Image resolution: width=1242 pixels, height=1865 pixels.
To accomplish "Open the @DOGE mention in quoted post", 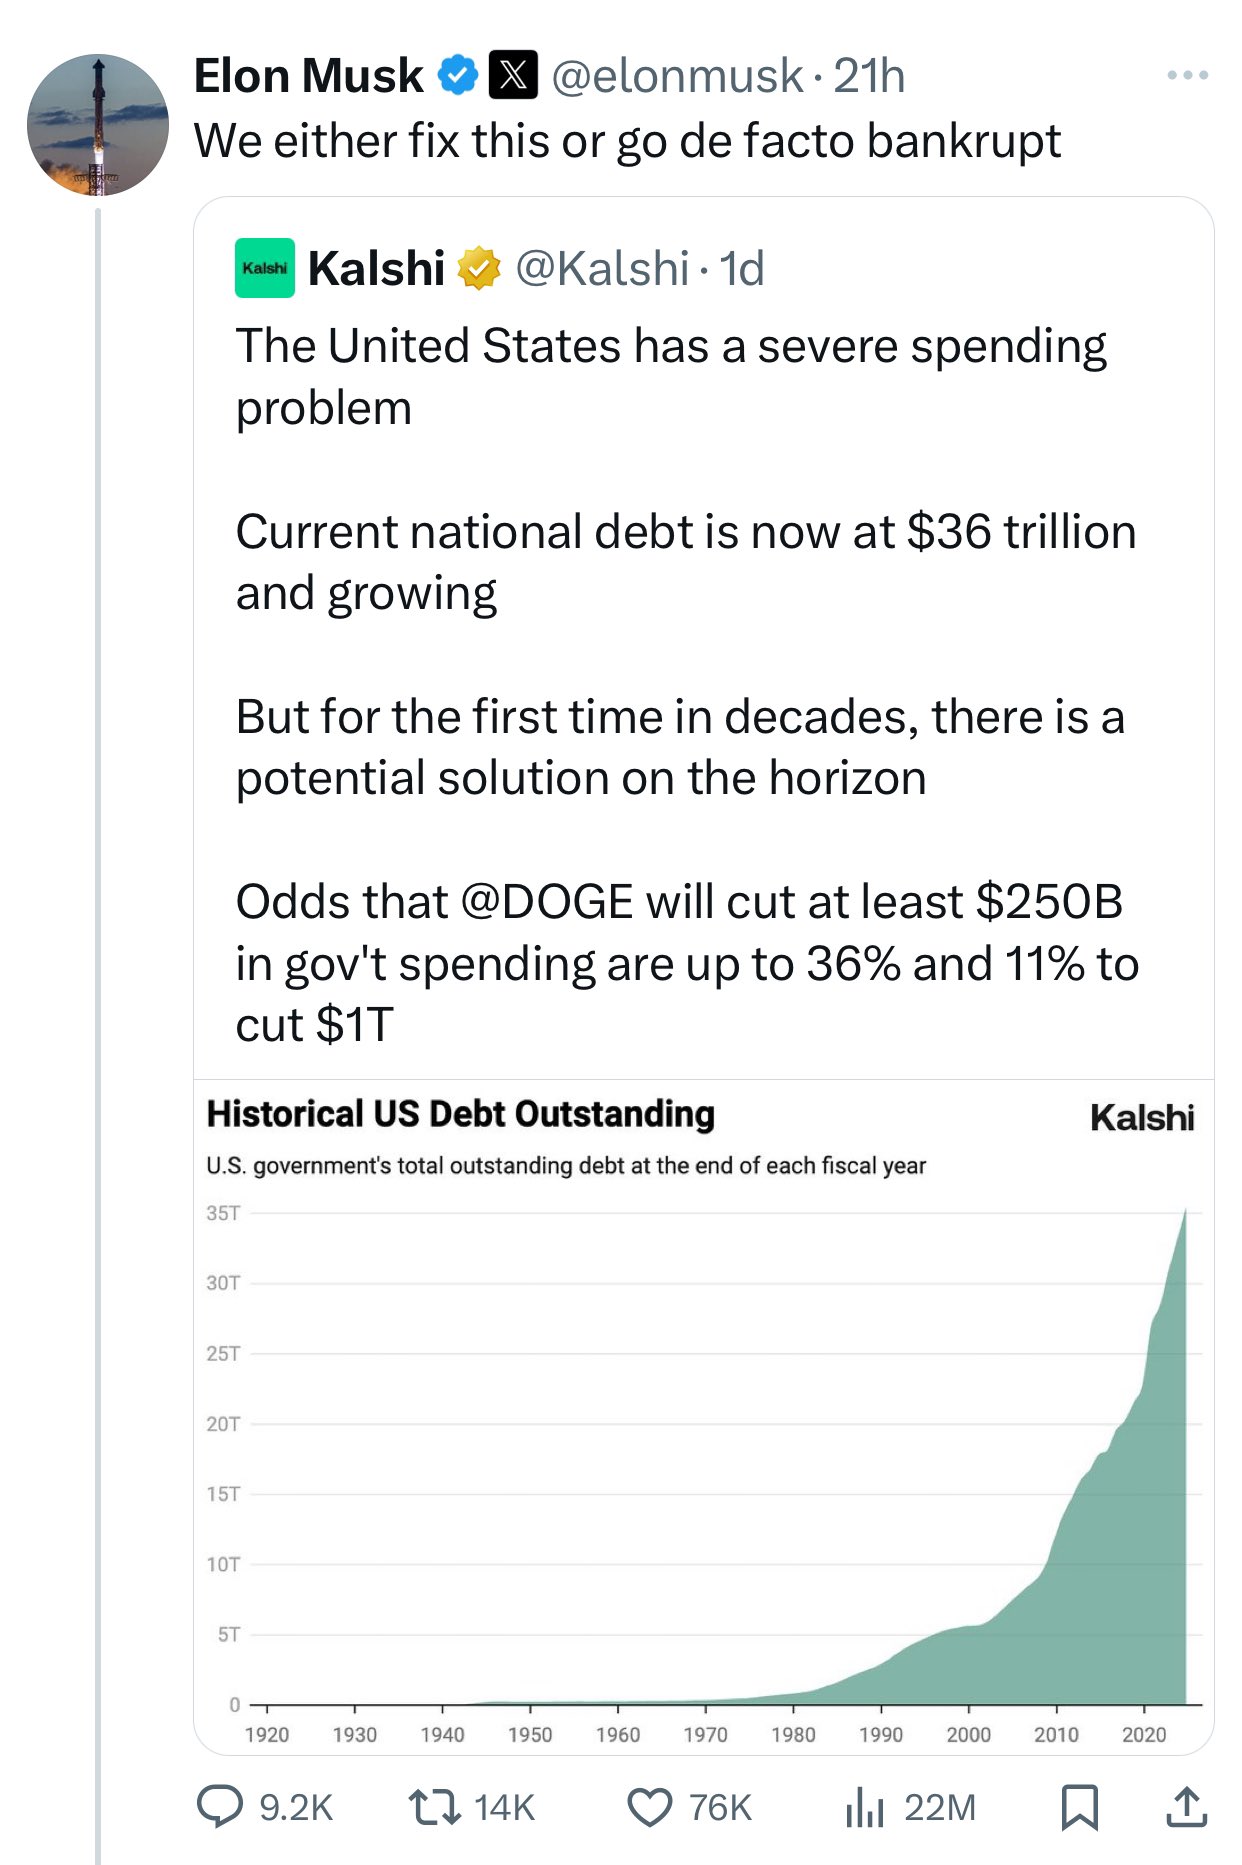I will (x=547, y=902).
